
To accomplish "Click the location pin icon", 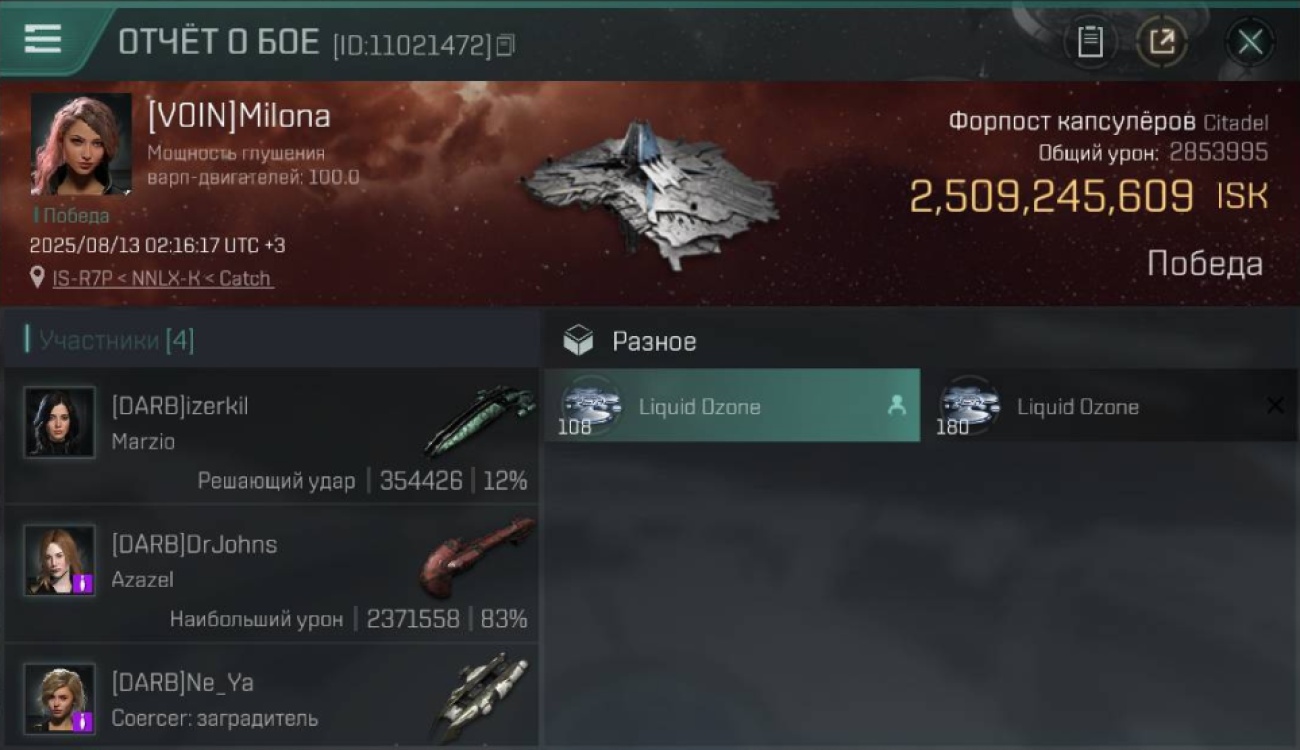I will pos(37,277).
